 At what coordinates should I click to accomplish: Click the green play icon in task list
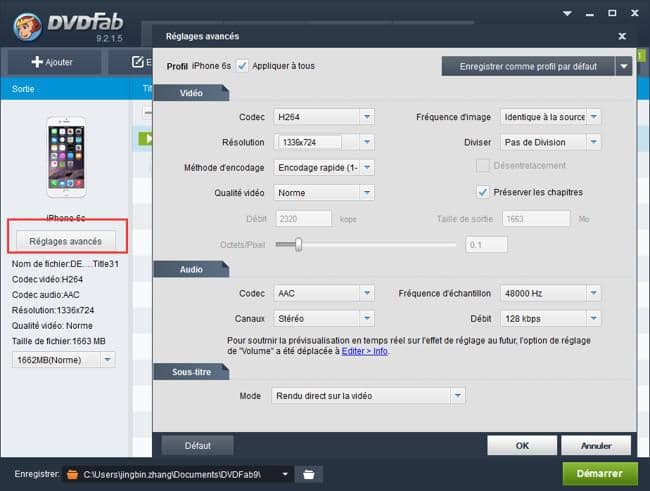coord(146,138)
